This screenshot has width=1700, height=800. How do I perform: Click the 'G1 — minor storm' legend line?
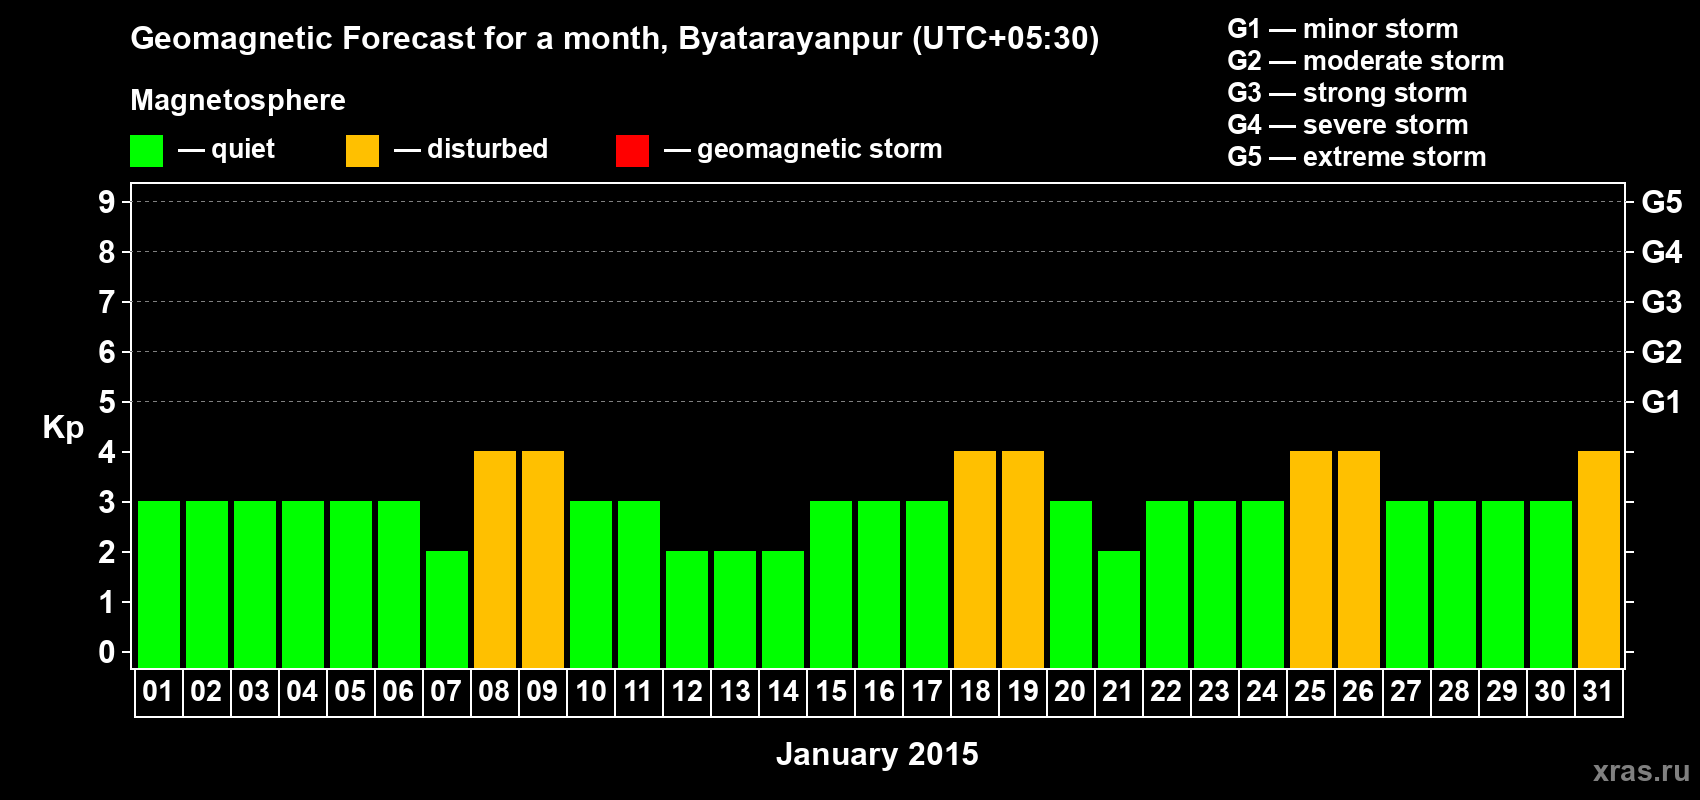[1343, 29]
